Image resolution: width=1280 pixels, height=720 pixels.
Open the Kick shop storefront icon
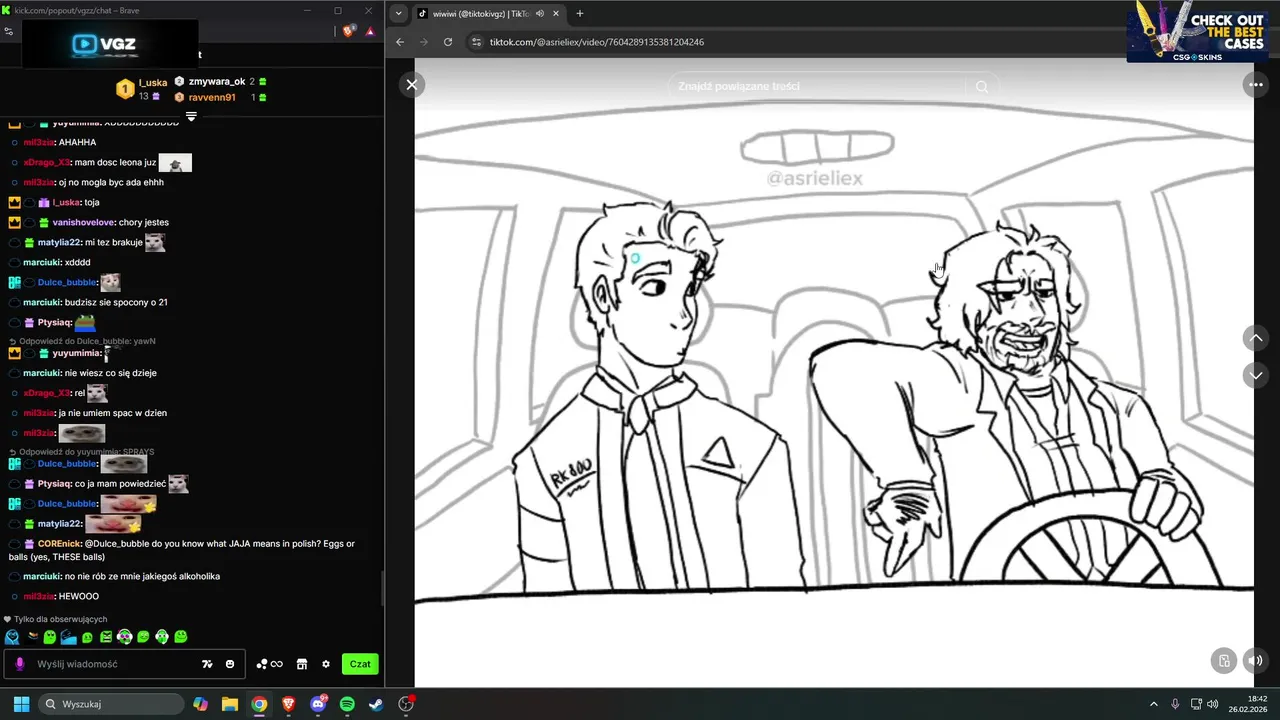tap(301, 664)
